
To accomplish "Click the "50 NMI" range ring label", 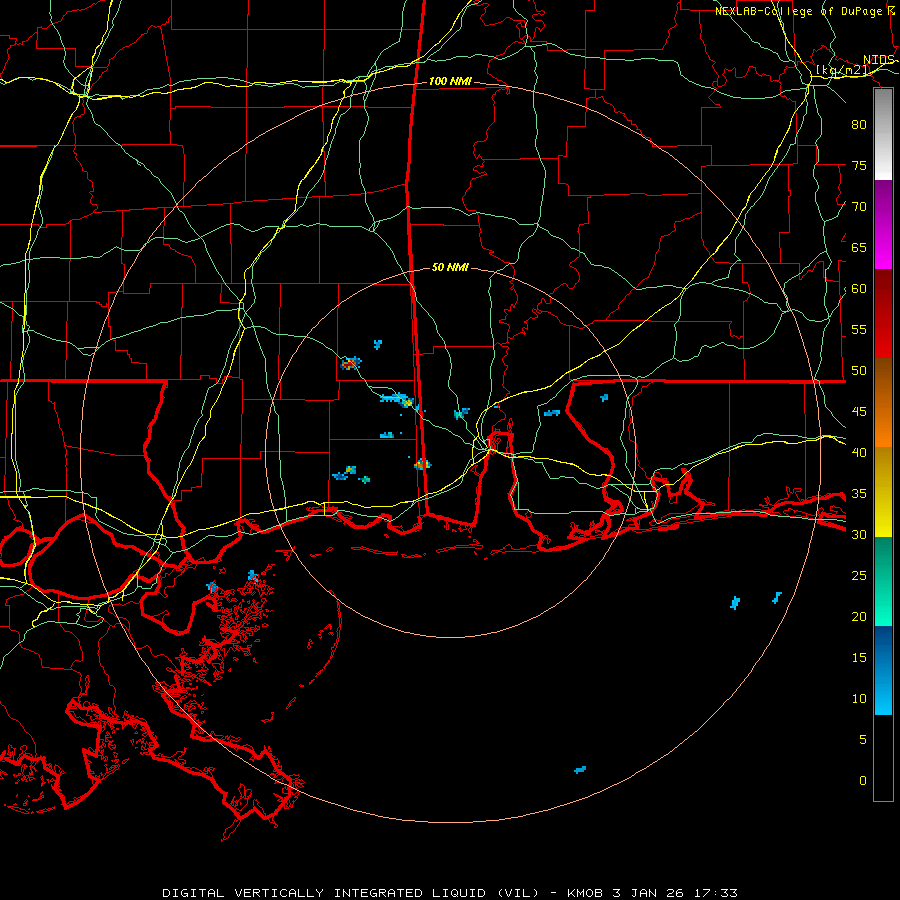I will (450, 267).
